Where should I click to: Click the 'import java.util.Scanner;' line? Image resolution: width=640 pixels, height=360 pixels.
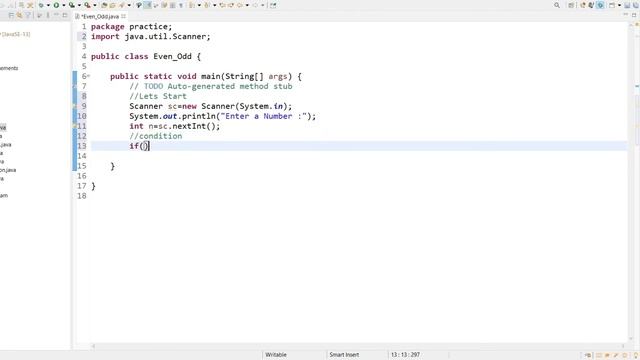[151, 36]
